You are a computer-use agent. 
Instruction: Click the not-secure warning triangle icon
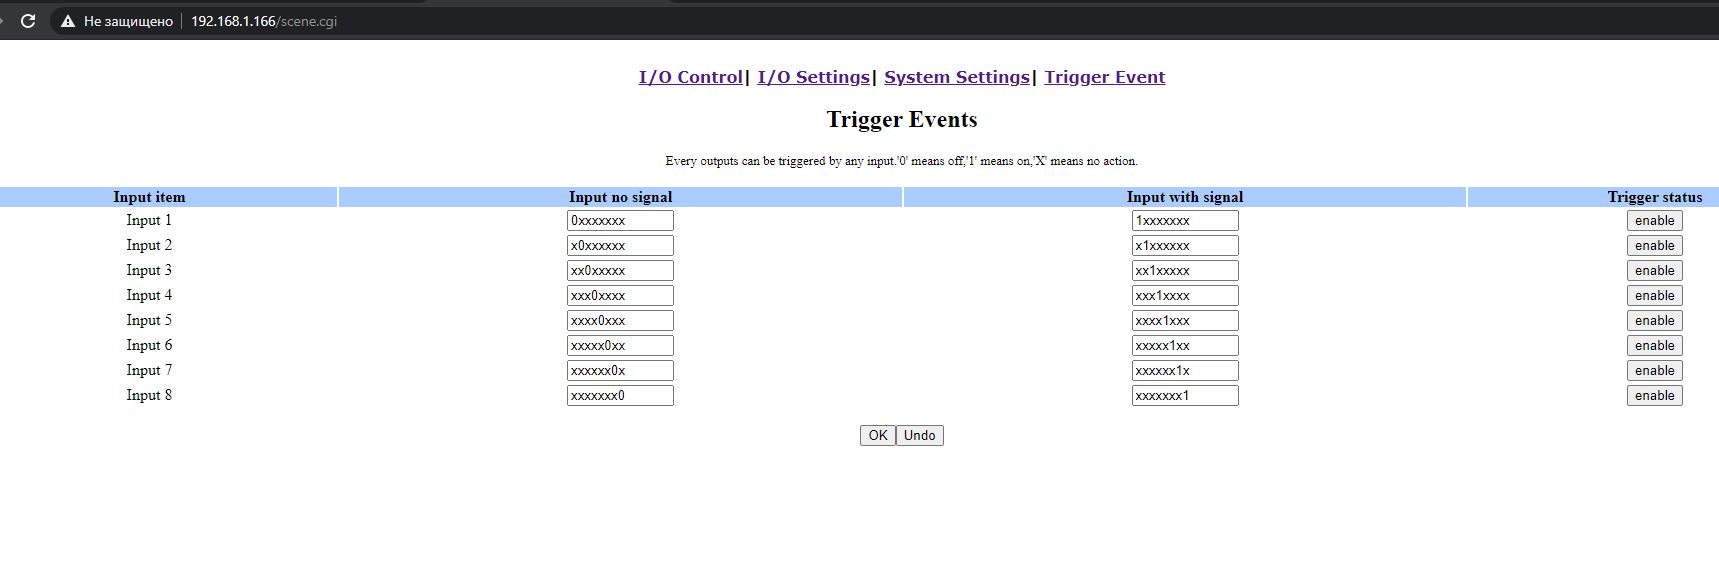68,21
